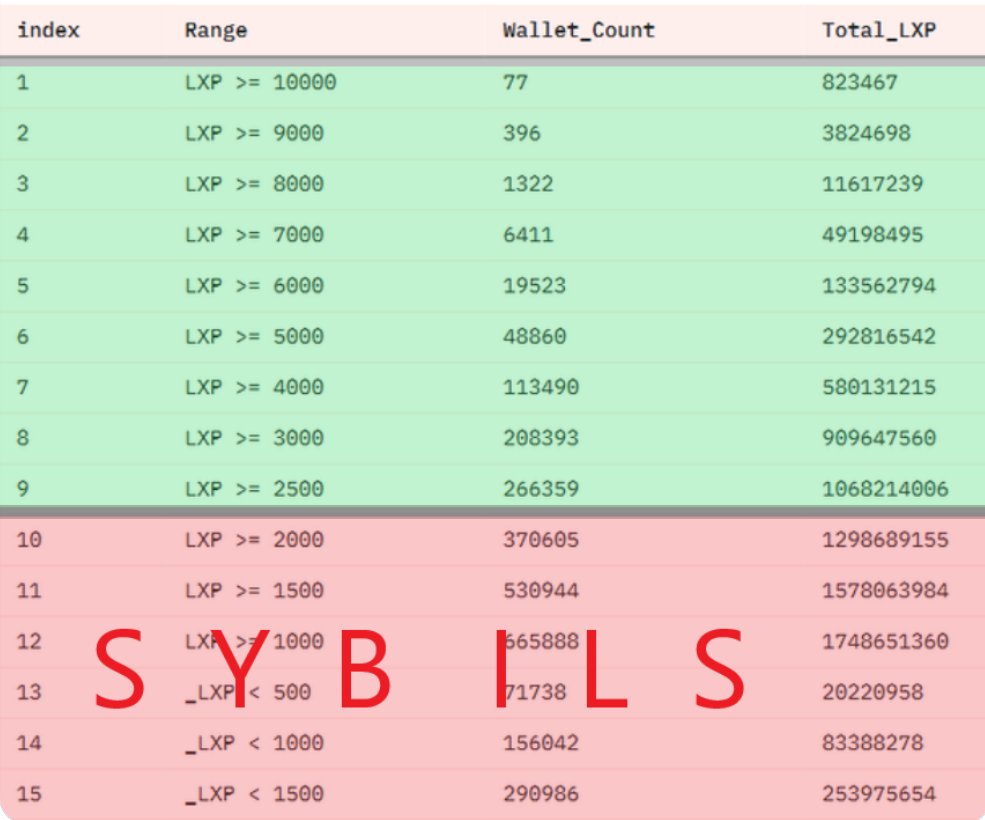Click index cell 5
985x820 pixels.
[23, 285]
